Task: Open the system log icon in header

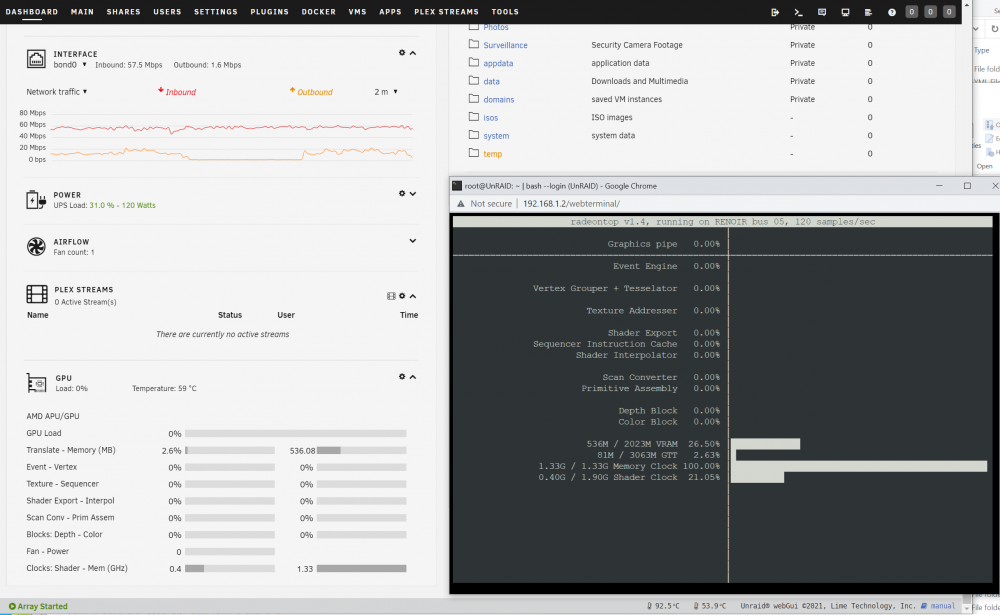Action: 868,12
